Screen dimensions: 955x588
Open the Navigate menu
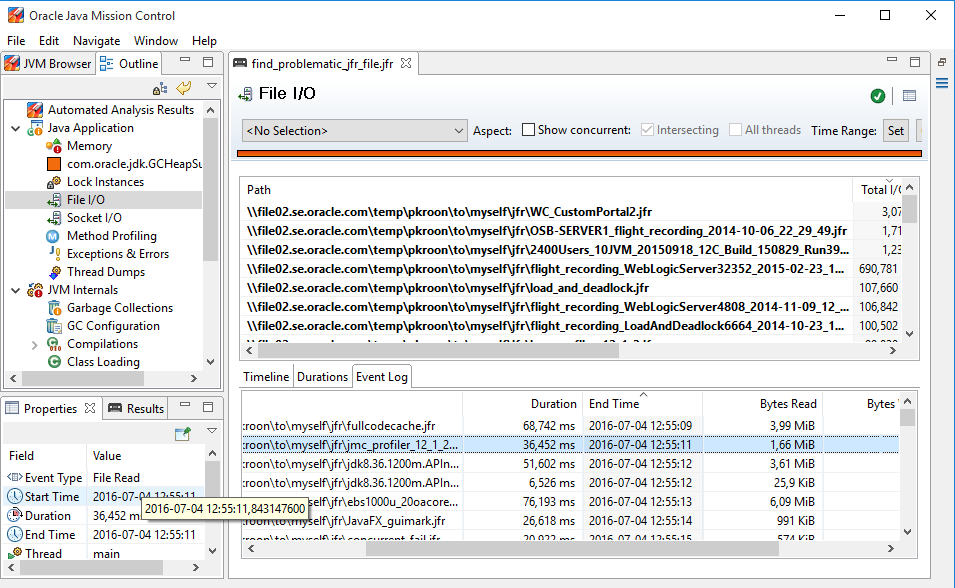point(96,41)
